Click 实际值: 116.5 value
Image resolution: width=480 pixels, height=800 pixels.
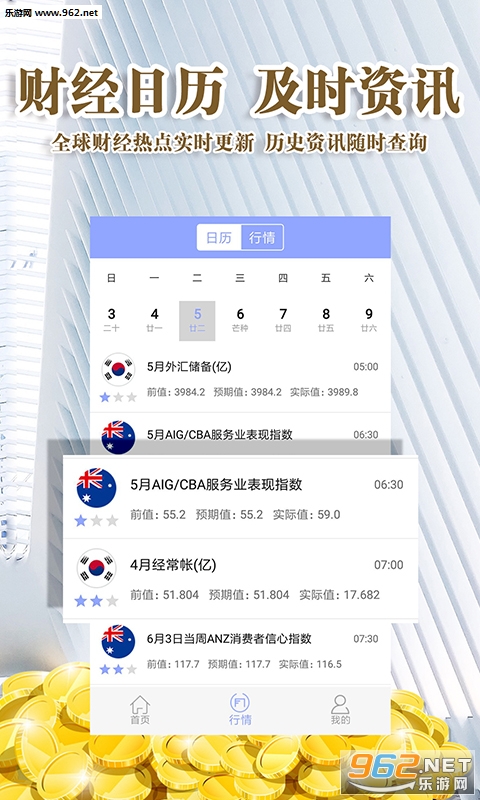[x=310, y=664]
